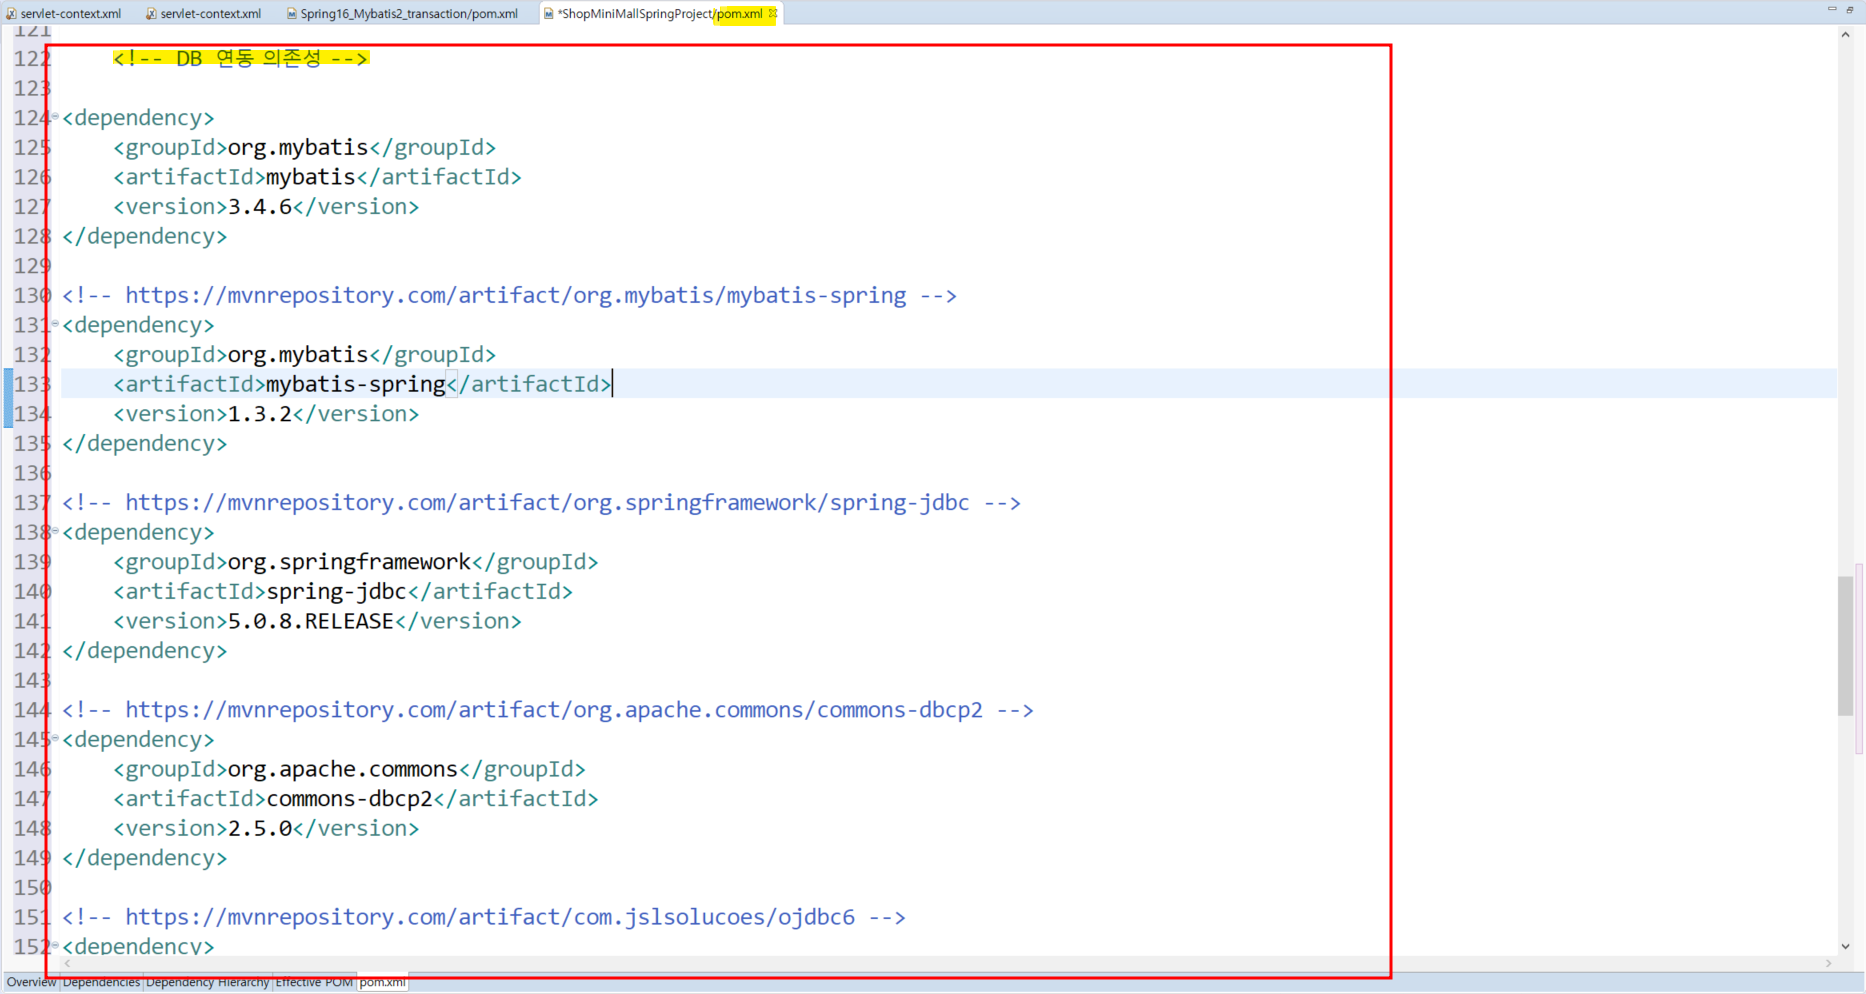Click the closing dependency tag on line 149
Viewport: 1866px width, 994px height.
click(x=145, y=858)
